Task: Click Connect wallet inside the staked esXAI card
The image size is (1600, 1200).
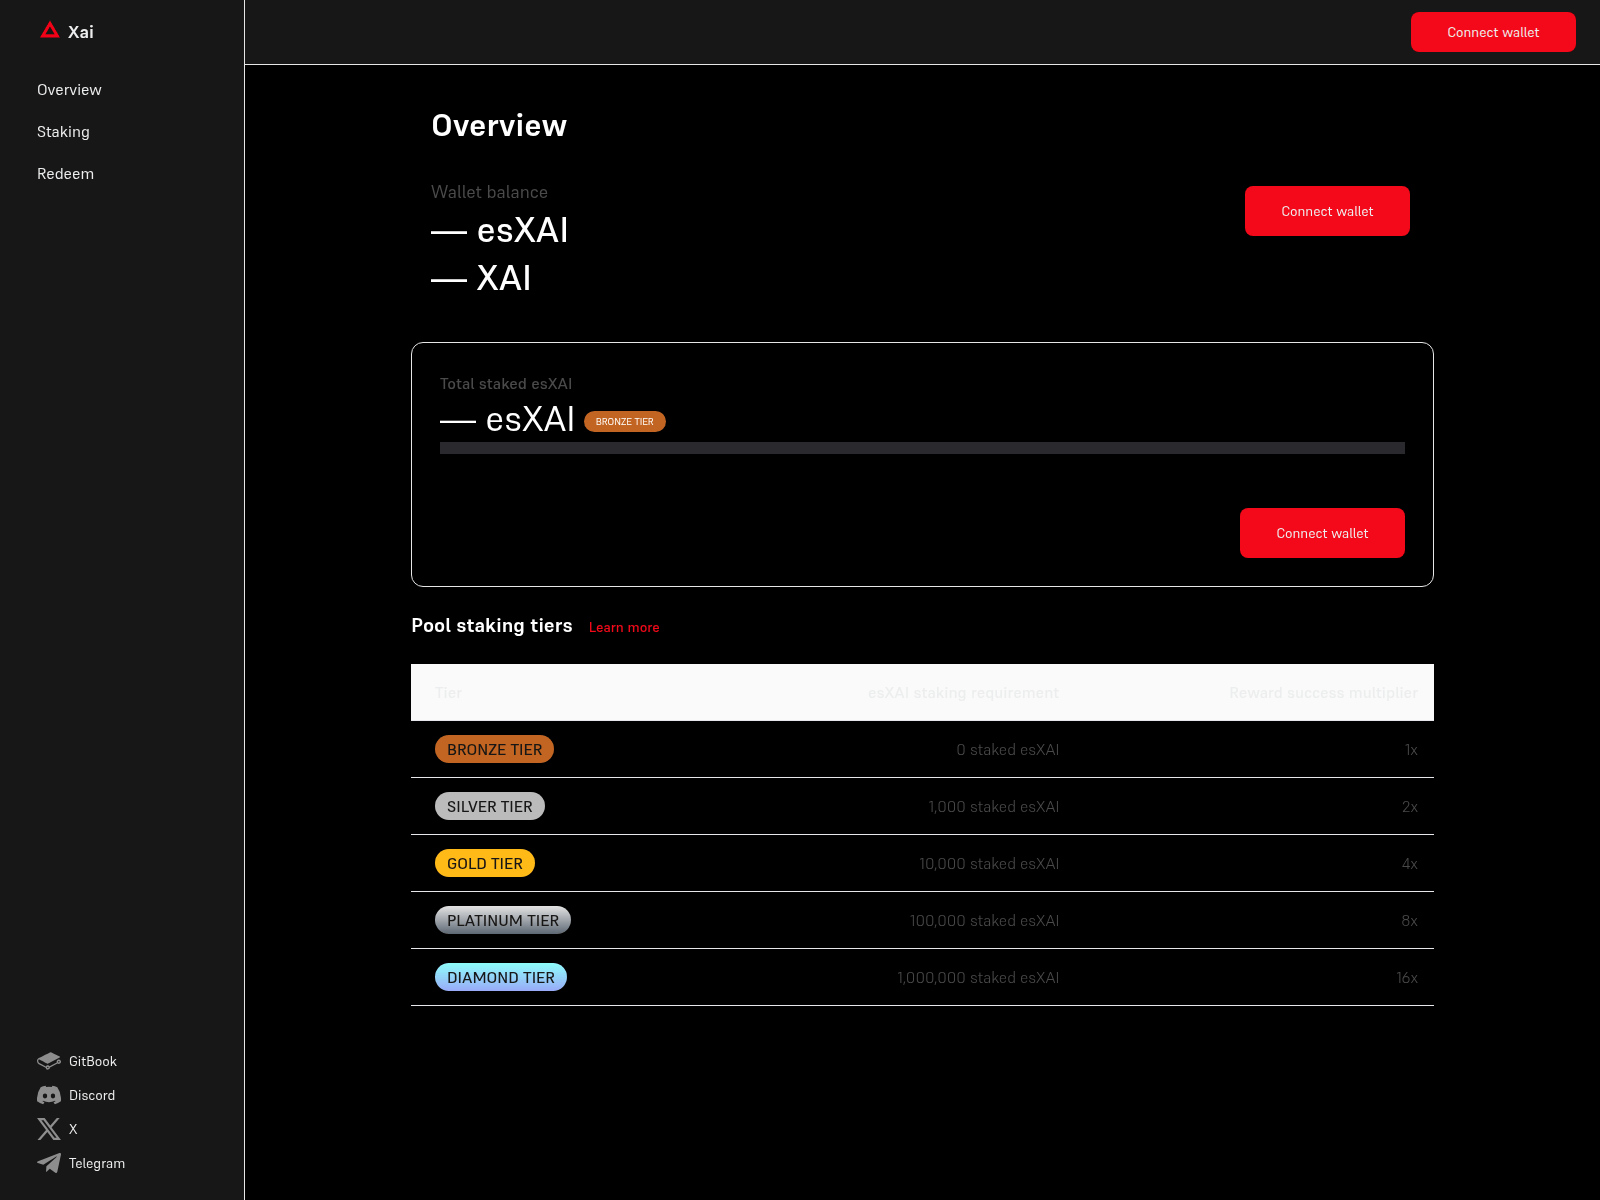Action: pos(1322,533)
